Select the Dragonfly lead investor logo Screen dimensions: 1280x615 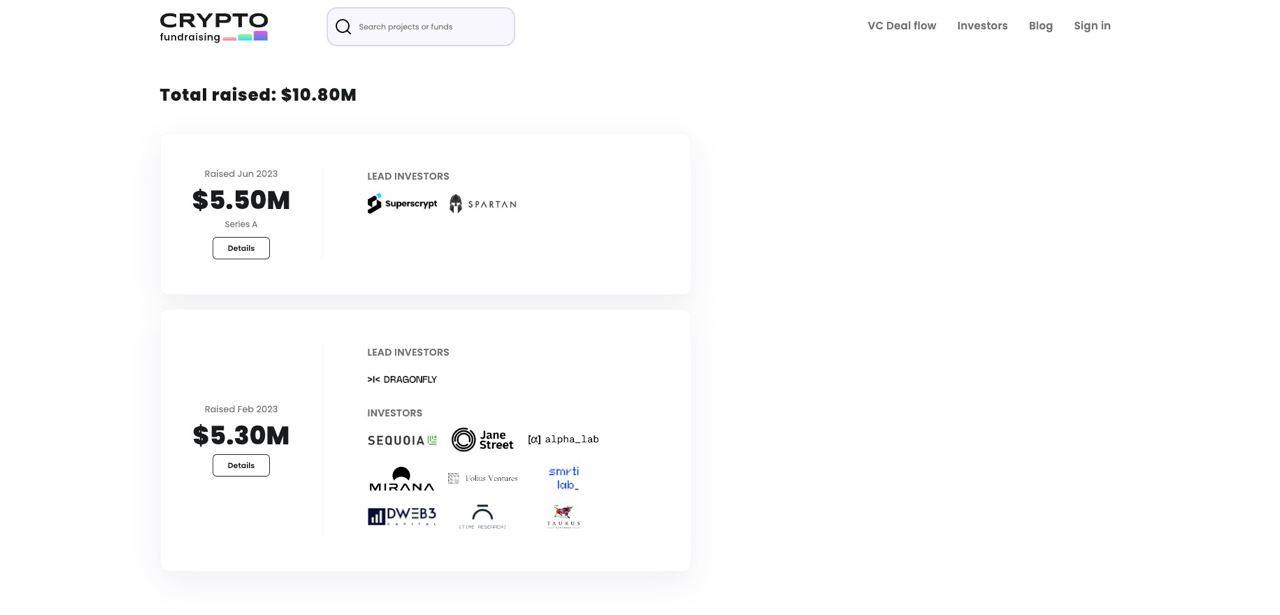pos(402,380)
